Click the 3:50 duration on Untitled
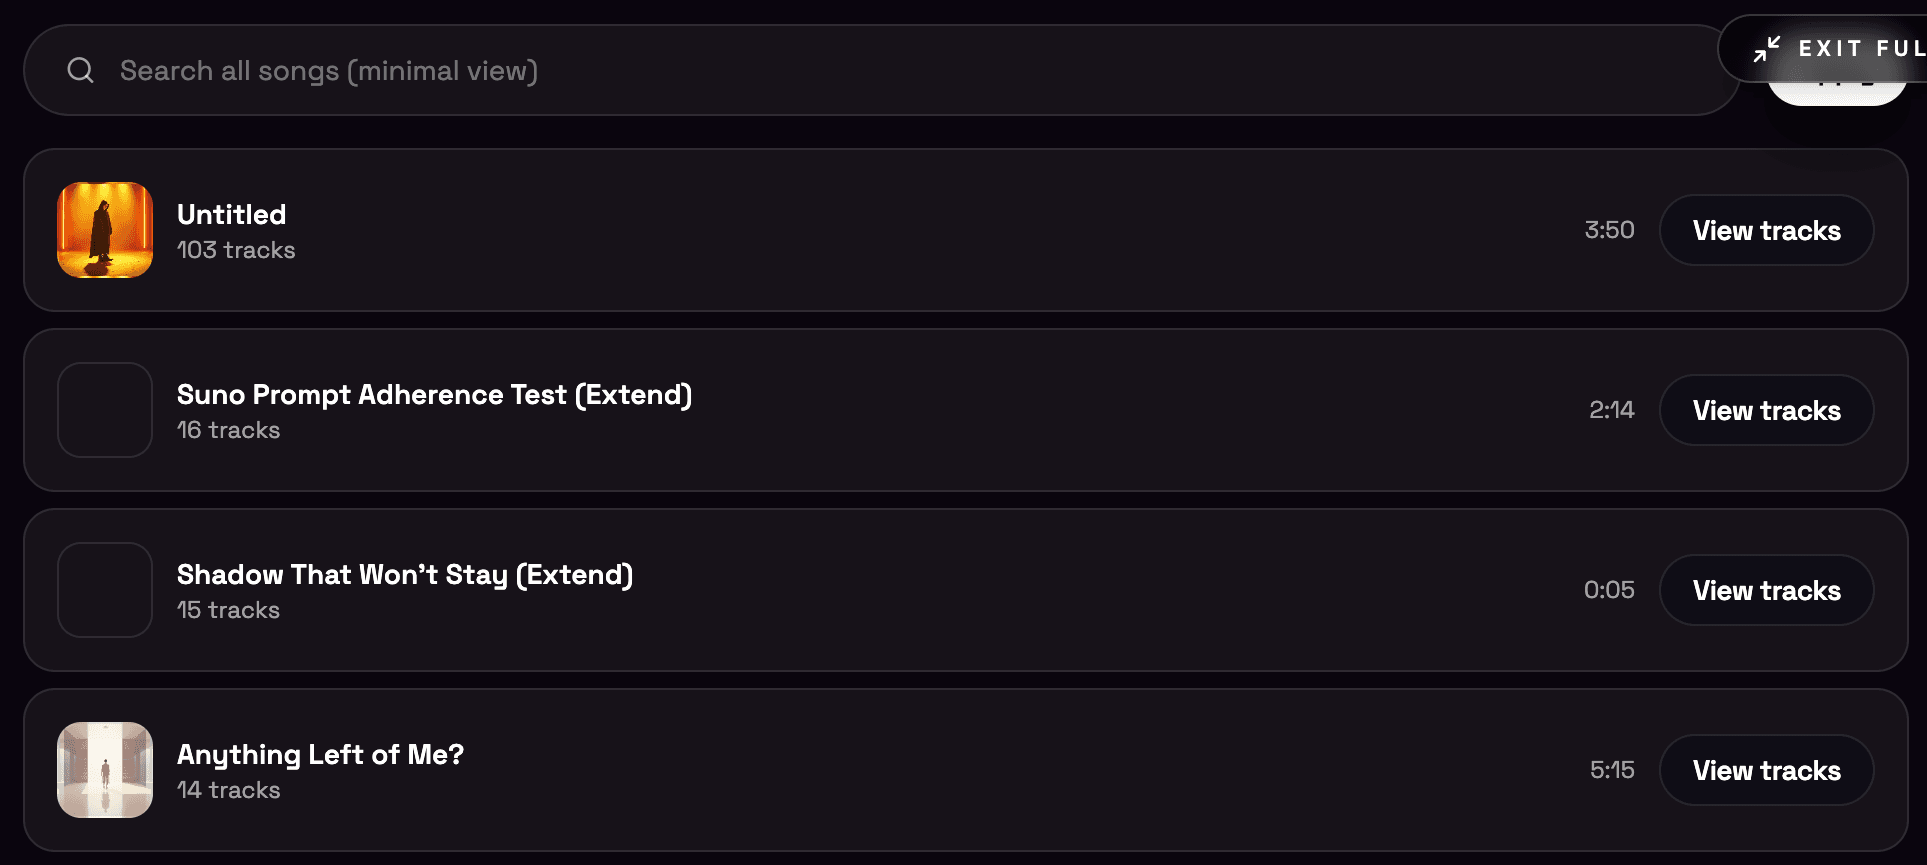 [1609, 230]
